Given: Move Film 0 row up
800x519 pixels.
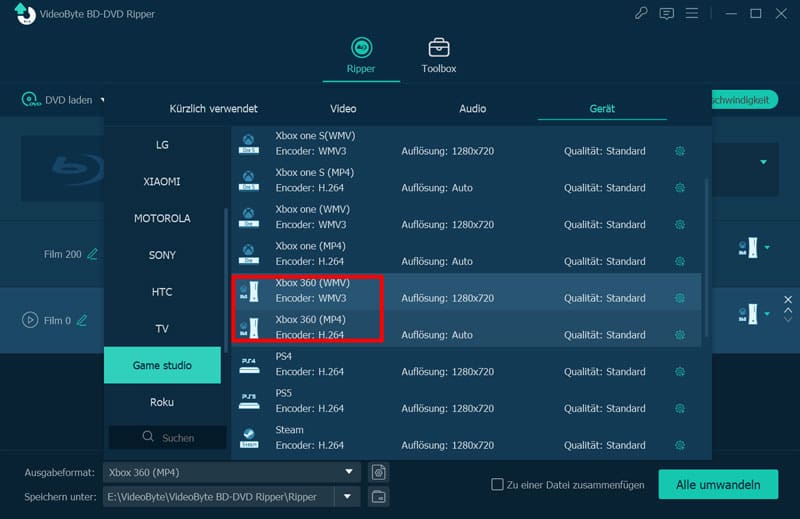Looking at the screenshot, I should (x=788, y=310).
